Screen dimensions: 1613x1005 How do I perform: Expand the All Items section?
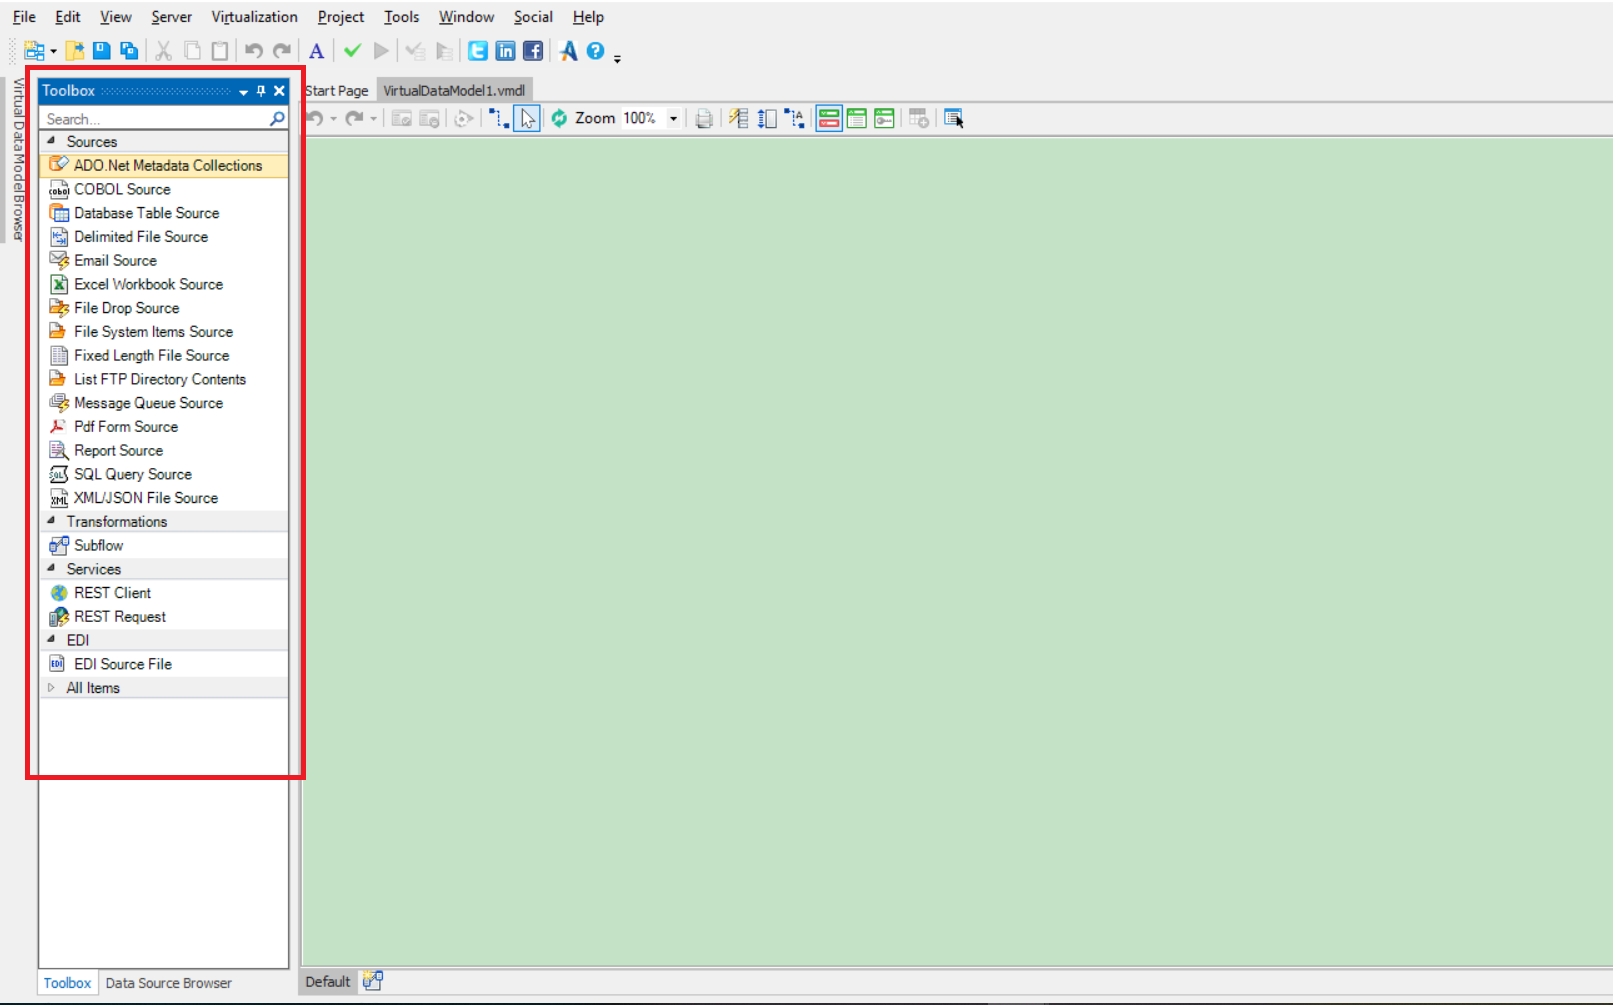pos(52,688)
